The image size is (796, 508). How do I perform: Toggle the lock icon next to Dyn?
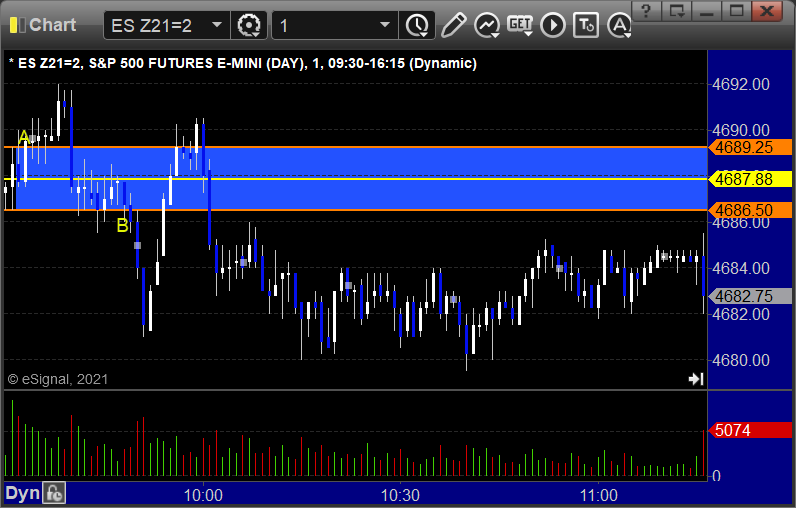(x=54, y=493)
